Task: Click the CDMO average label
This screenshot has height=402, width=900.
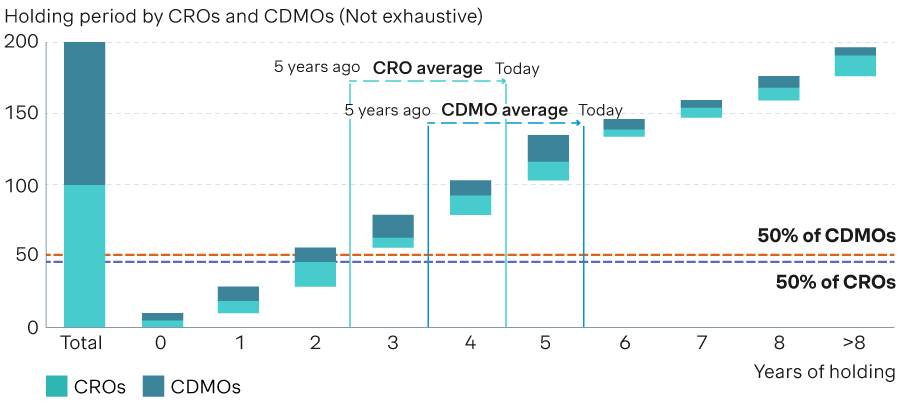Action: tap(504, 110)
